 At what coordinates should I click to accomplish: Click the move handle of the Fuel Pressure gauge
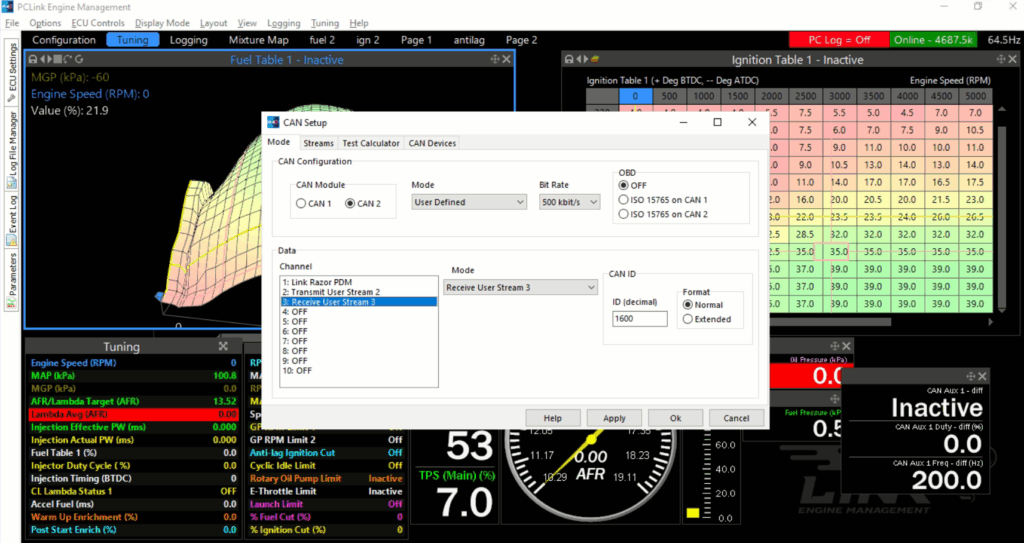pyautogui.click(x=835, y=399)
